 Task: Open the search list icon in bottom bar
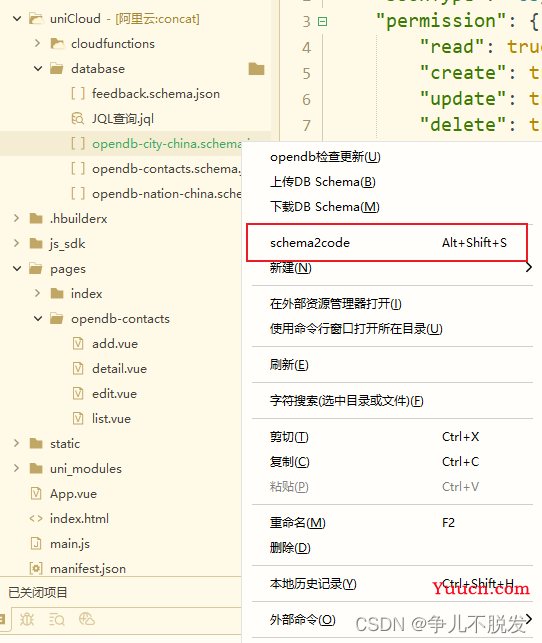(x=57, y=619)
